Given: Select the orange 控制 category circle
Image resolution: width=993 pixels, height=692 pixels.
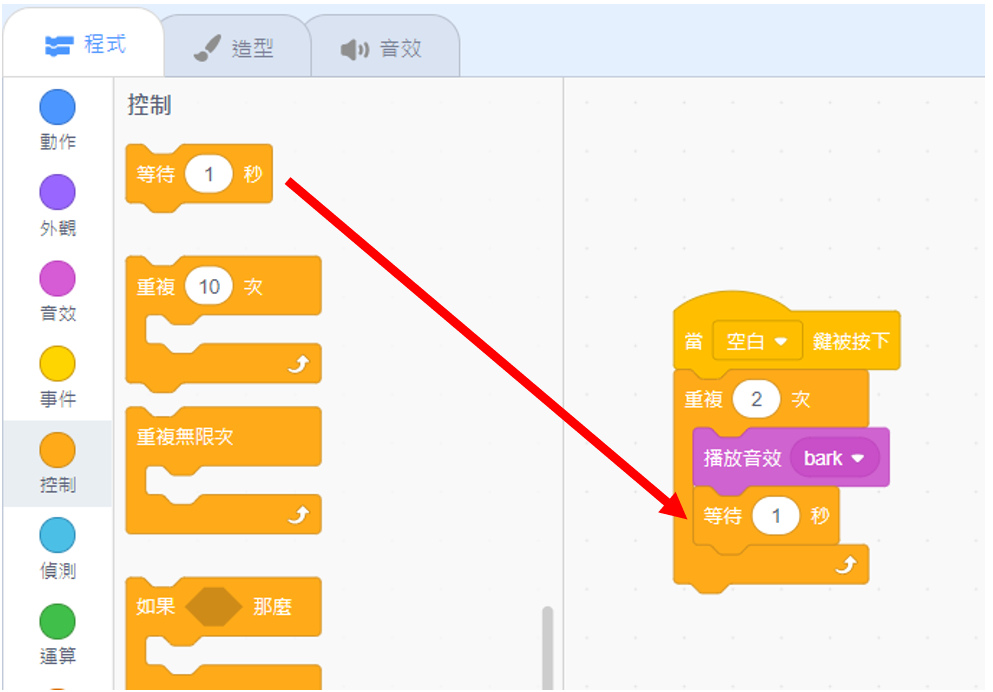Looking at the screenshot, I should (x=58, y=450).
